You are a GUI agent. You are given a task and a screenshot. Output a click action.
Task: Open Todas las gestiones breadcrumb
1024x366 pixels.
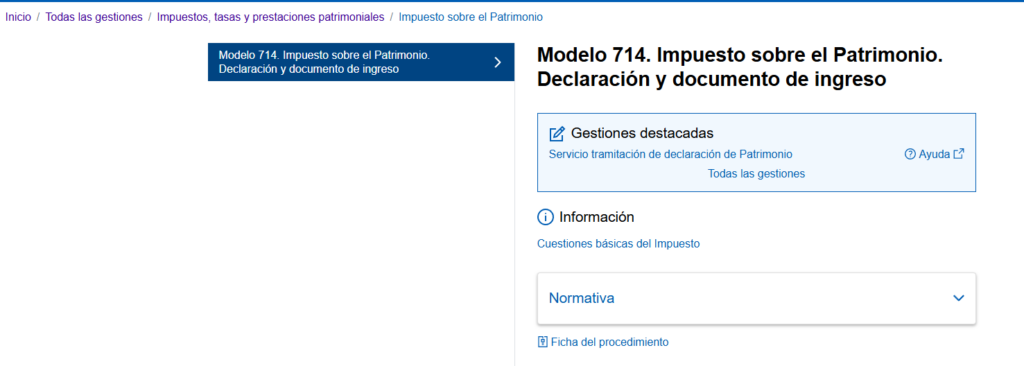coord(94,18)
